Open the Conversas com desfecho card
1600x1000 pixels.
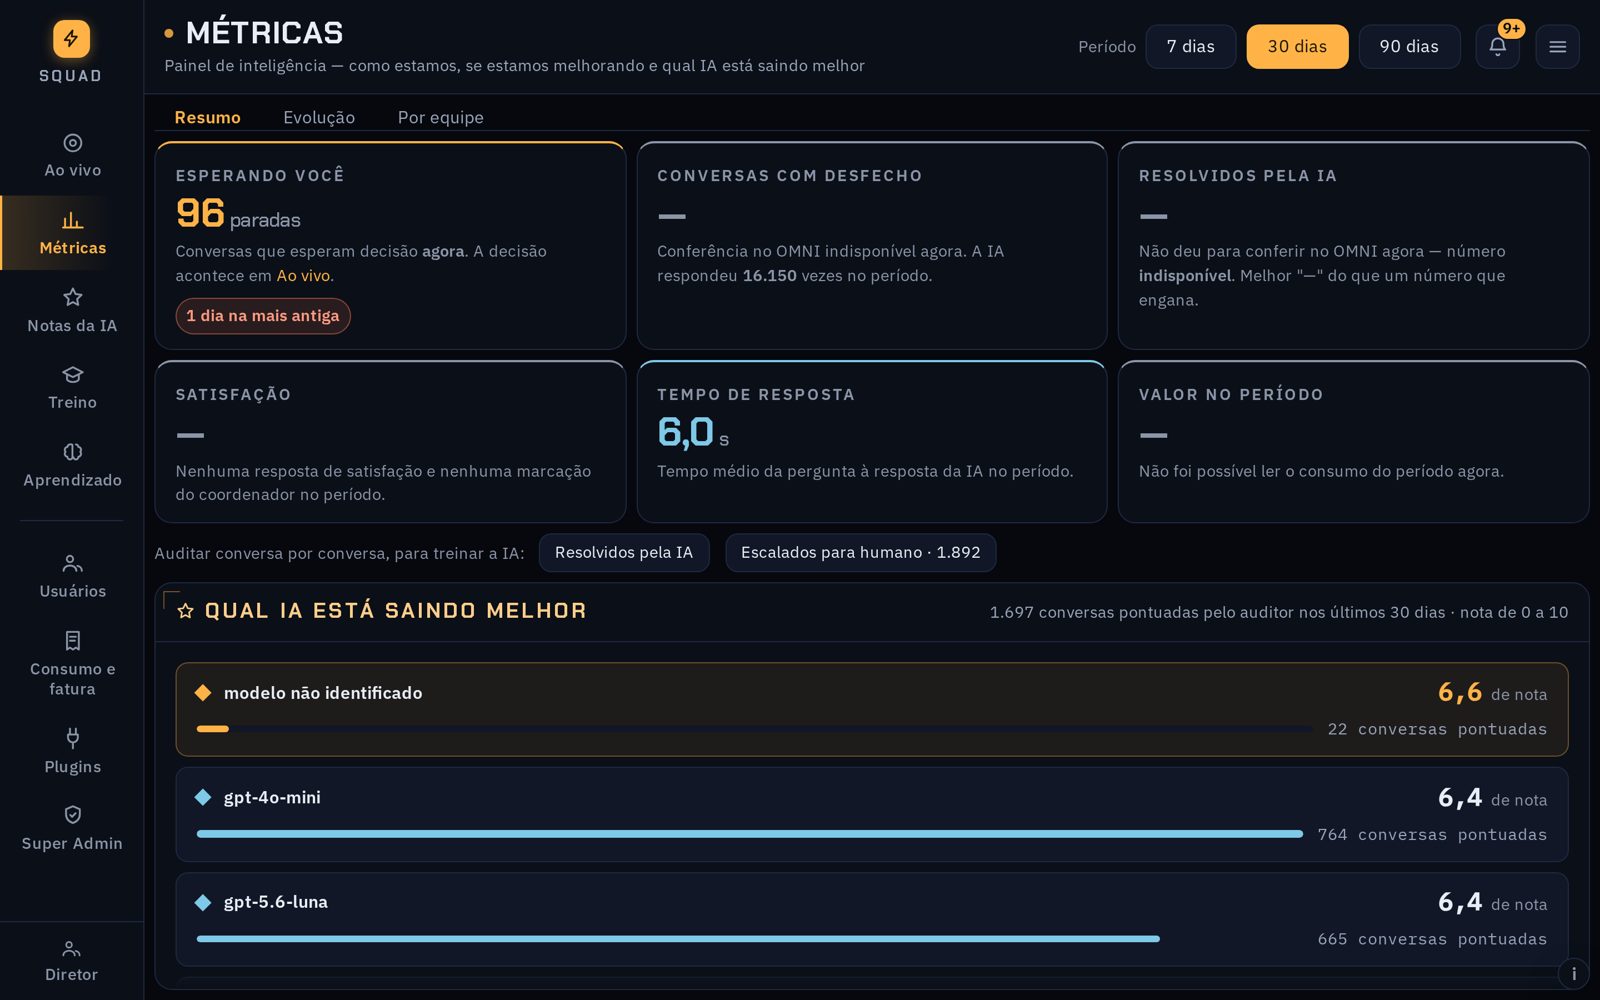[x=872, y=245]
